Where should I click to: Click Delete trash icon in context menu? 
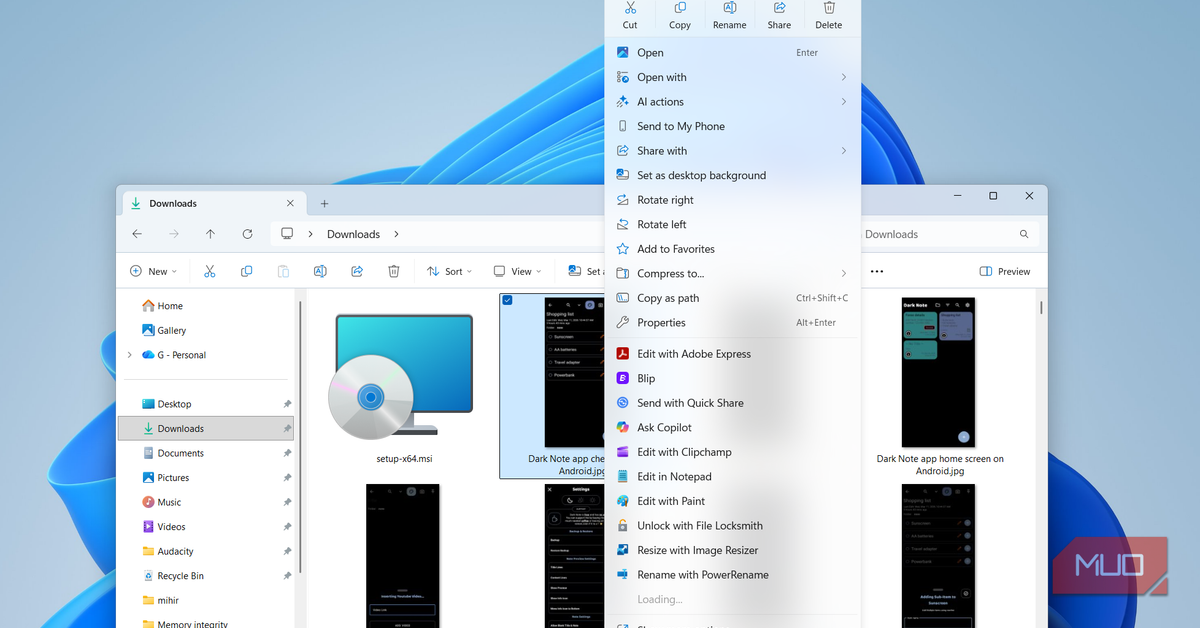(829, 8)
